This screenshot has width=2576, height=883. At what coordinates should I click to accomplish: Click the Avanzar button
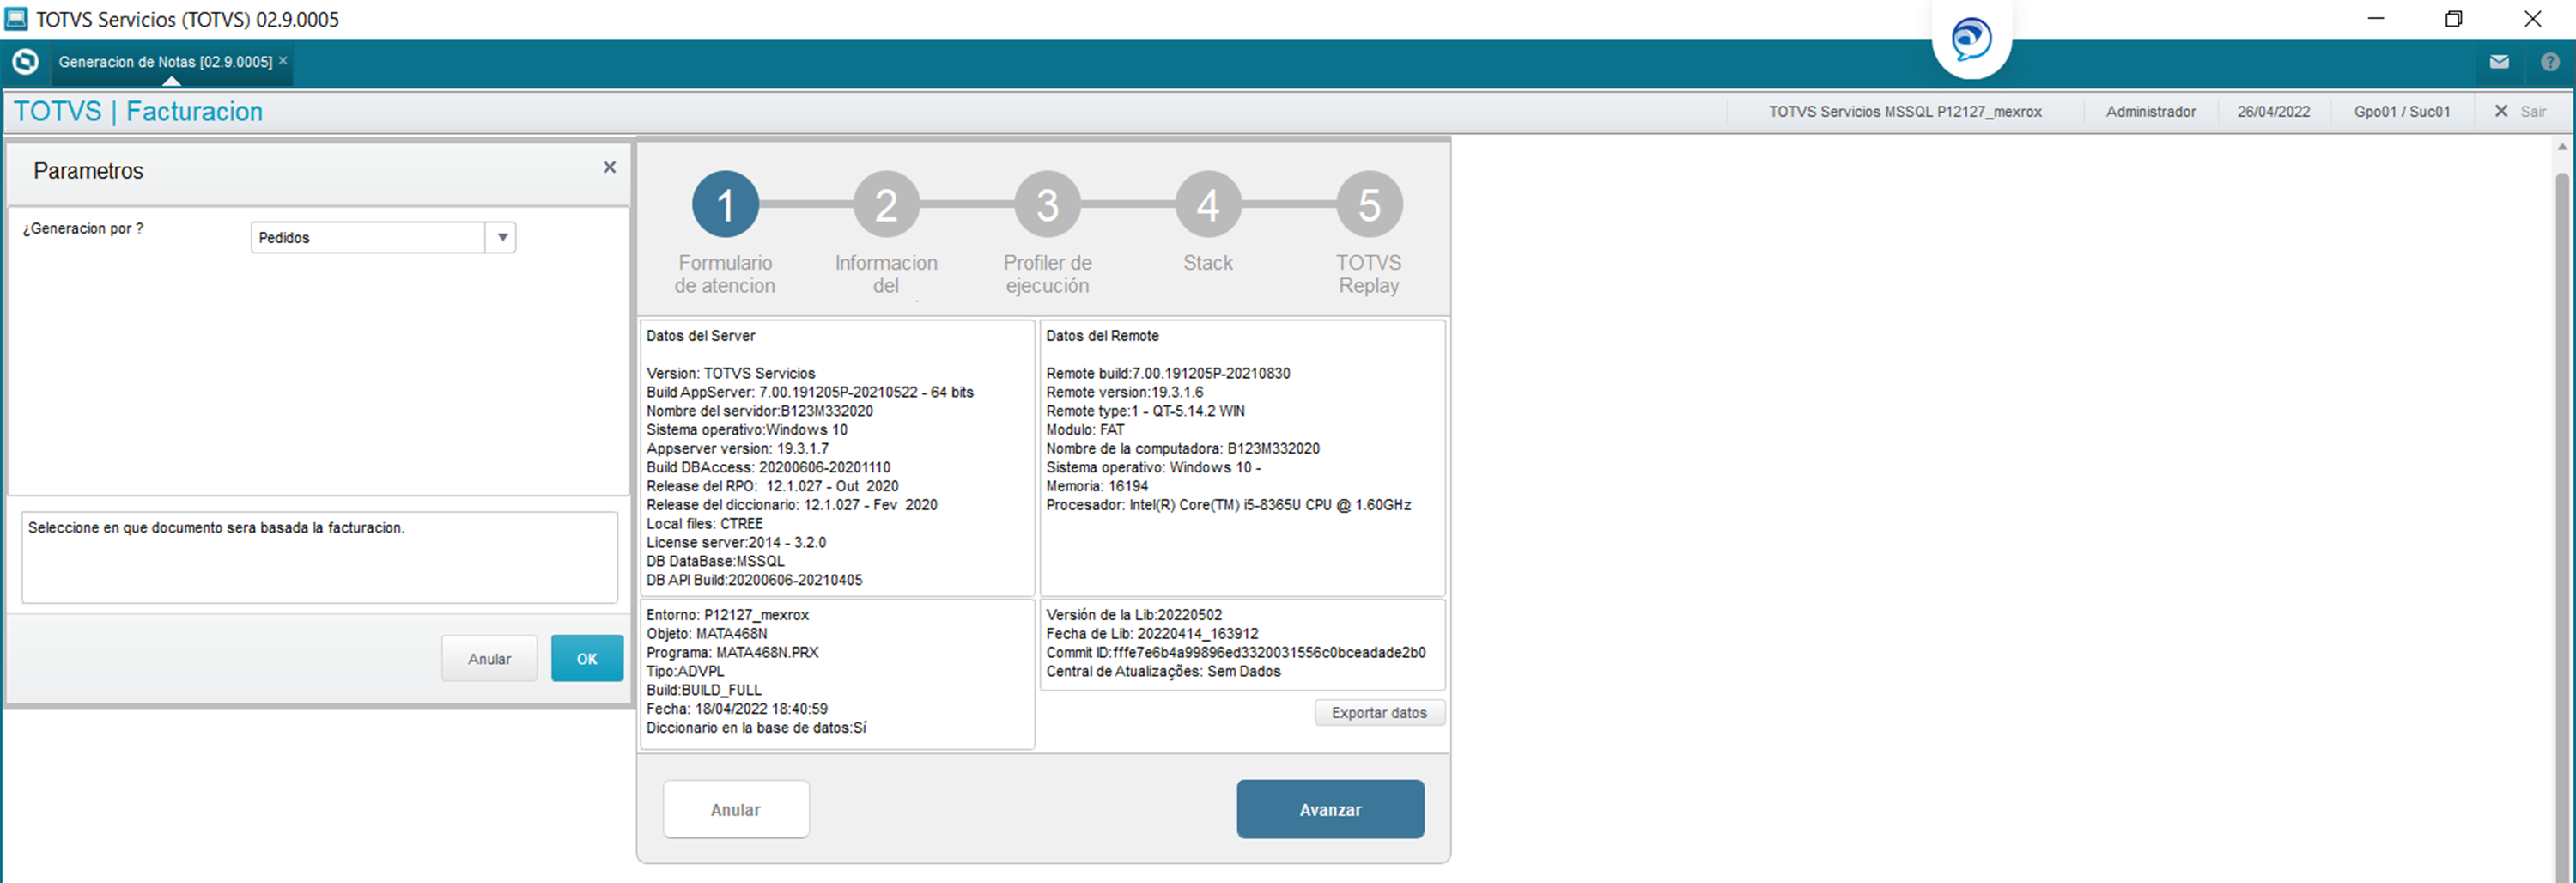click(1330, 809)
